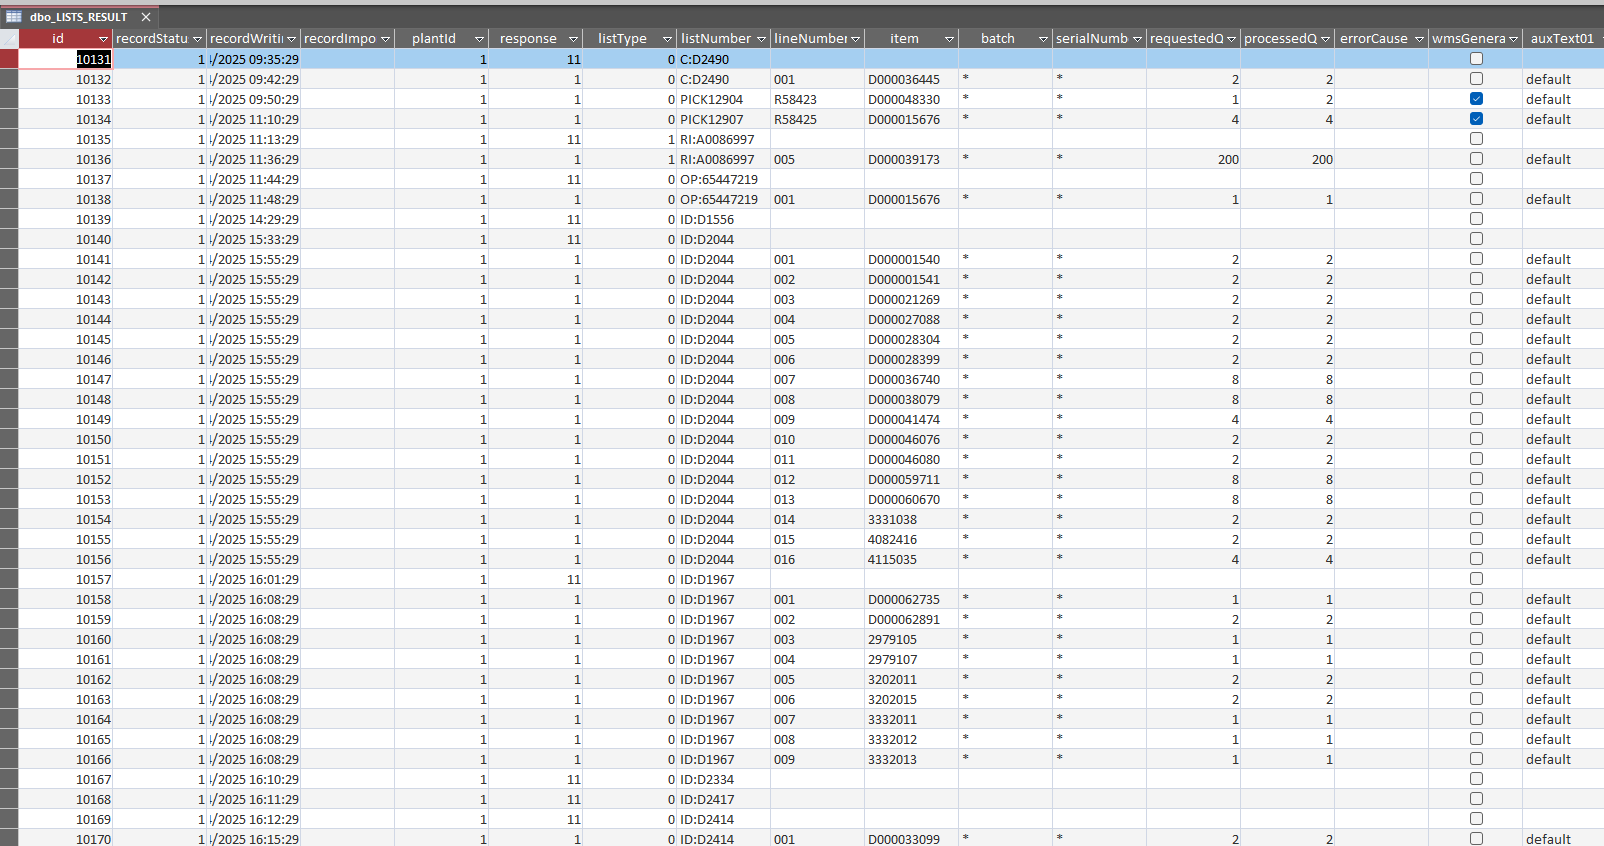The width and height of the screenshot is (1604, 846).
Task: Expand the errorCause column dropdown
Action: pos(1419,39)
